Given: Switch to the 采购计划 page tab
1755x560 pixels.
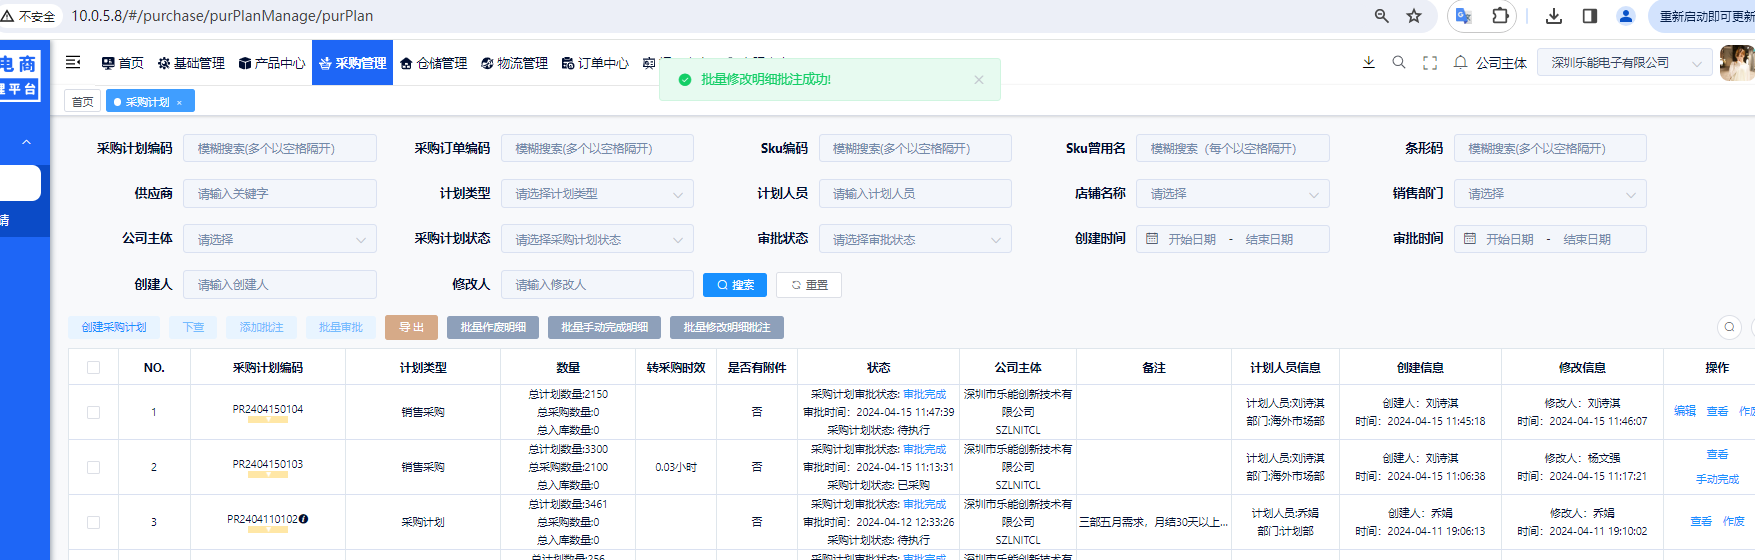Looking at the screenshot, I should point(148,101).
